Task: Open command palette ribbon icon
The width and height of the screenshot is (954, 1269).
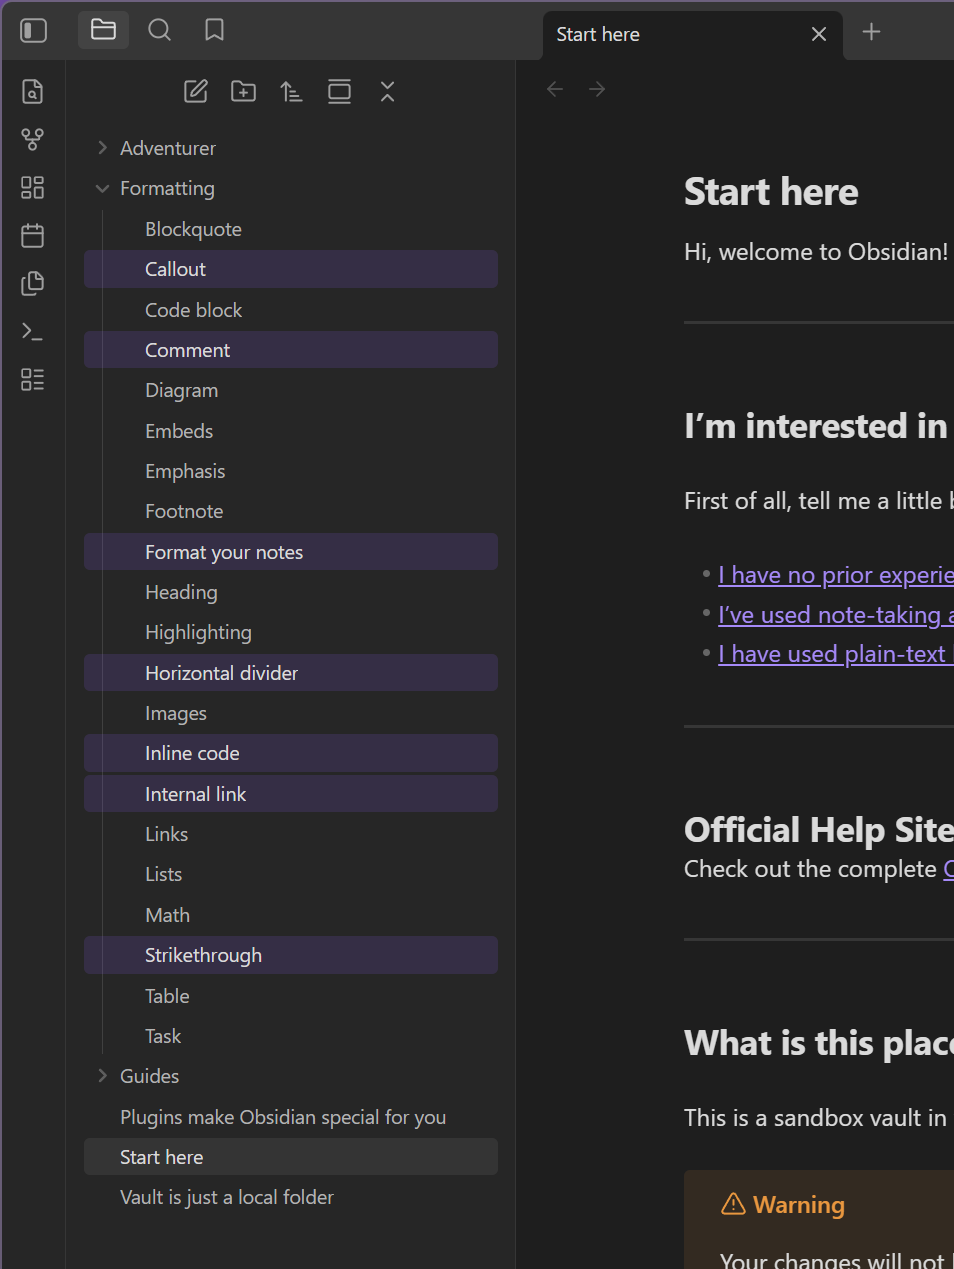Action: 32,331
